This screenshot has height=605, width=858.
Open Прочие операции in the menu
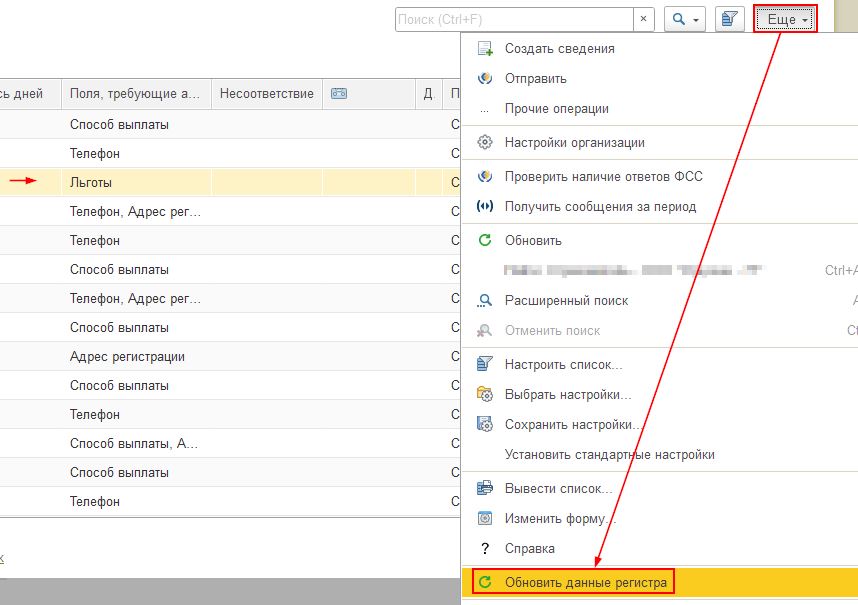[x=659, y=109]
